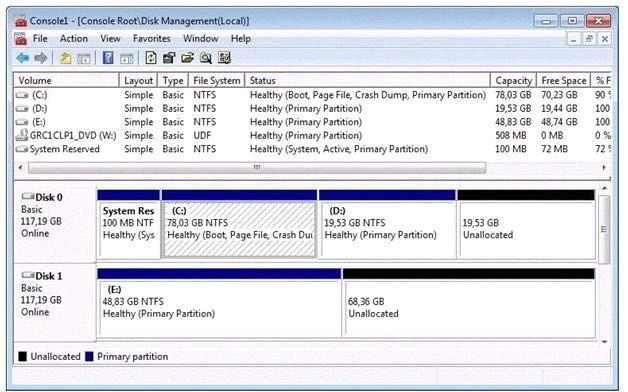
Task: Sort by the Layout column header
Action: click(139, 80)
